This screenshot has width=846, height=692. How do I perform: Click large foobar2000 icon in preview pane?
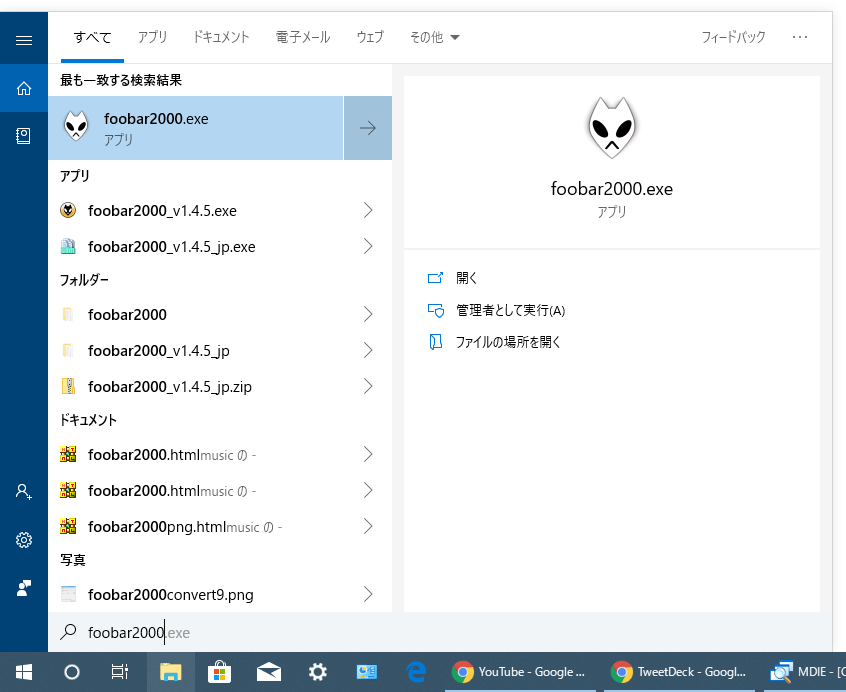coord(611,128)
